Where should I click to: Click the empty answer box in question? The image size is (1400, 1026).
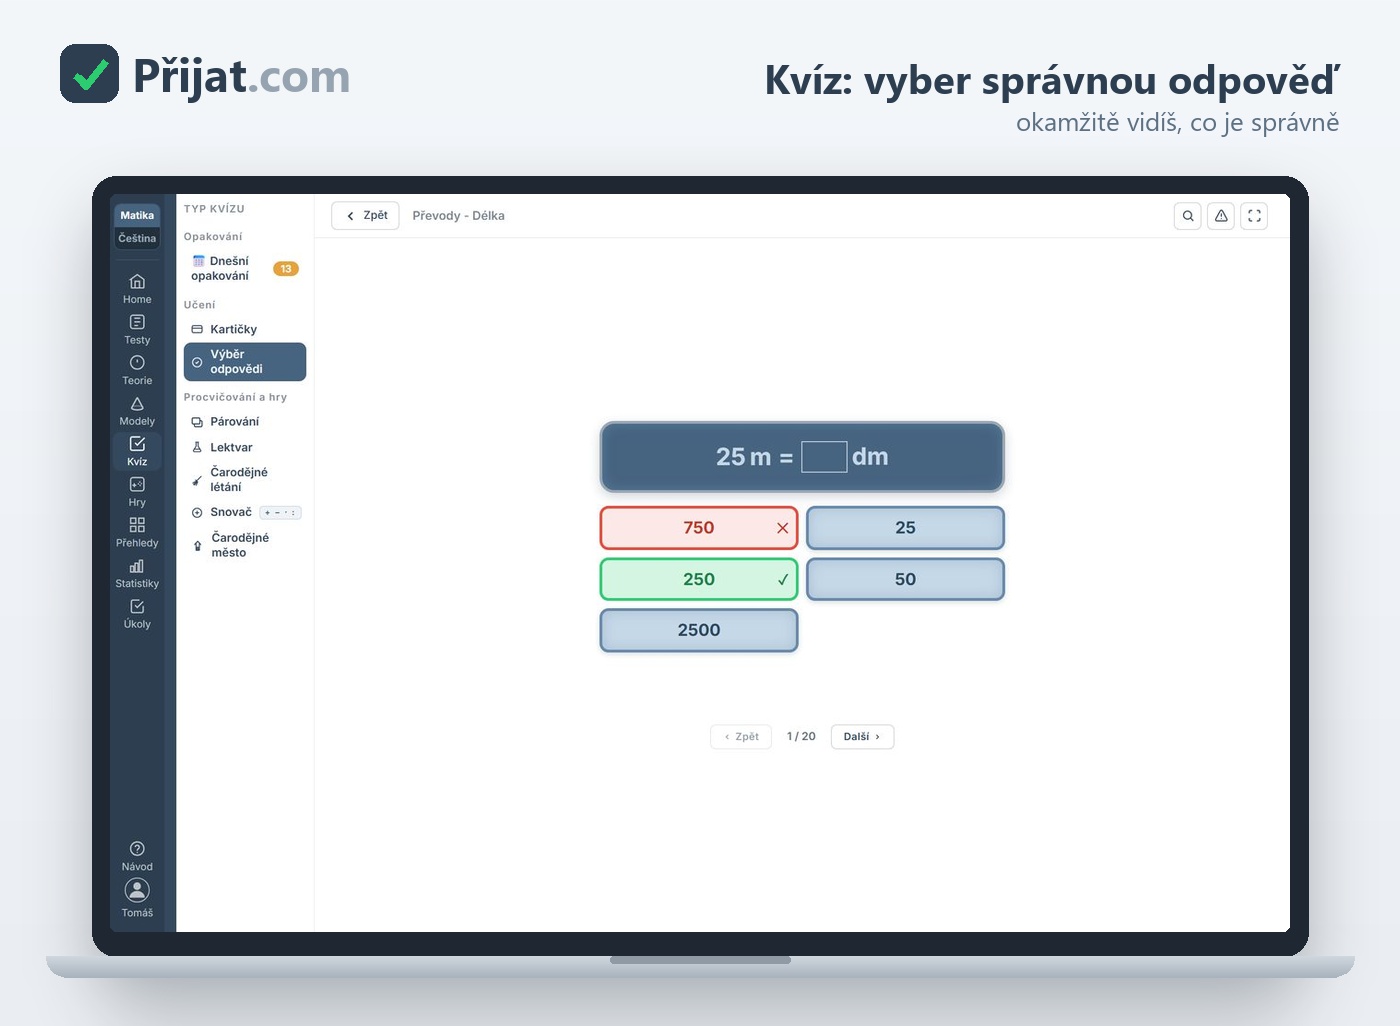(824, 457)
